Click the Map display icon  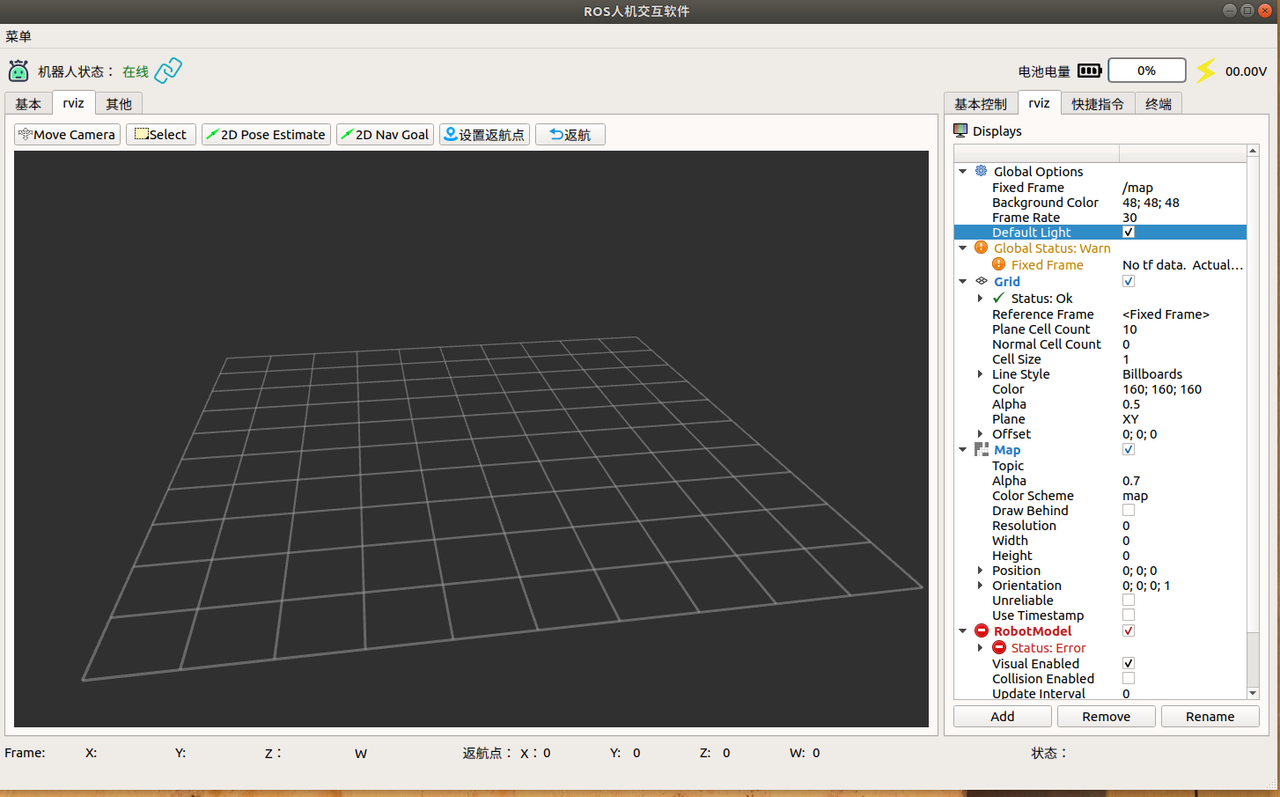pyautogui.click(x=981, y=450)
